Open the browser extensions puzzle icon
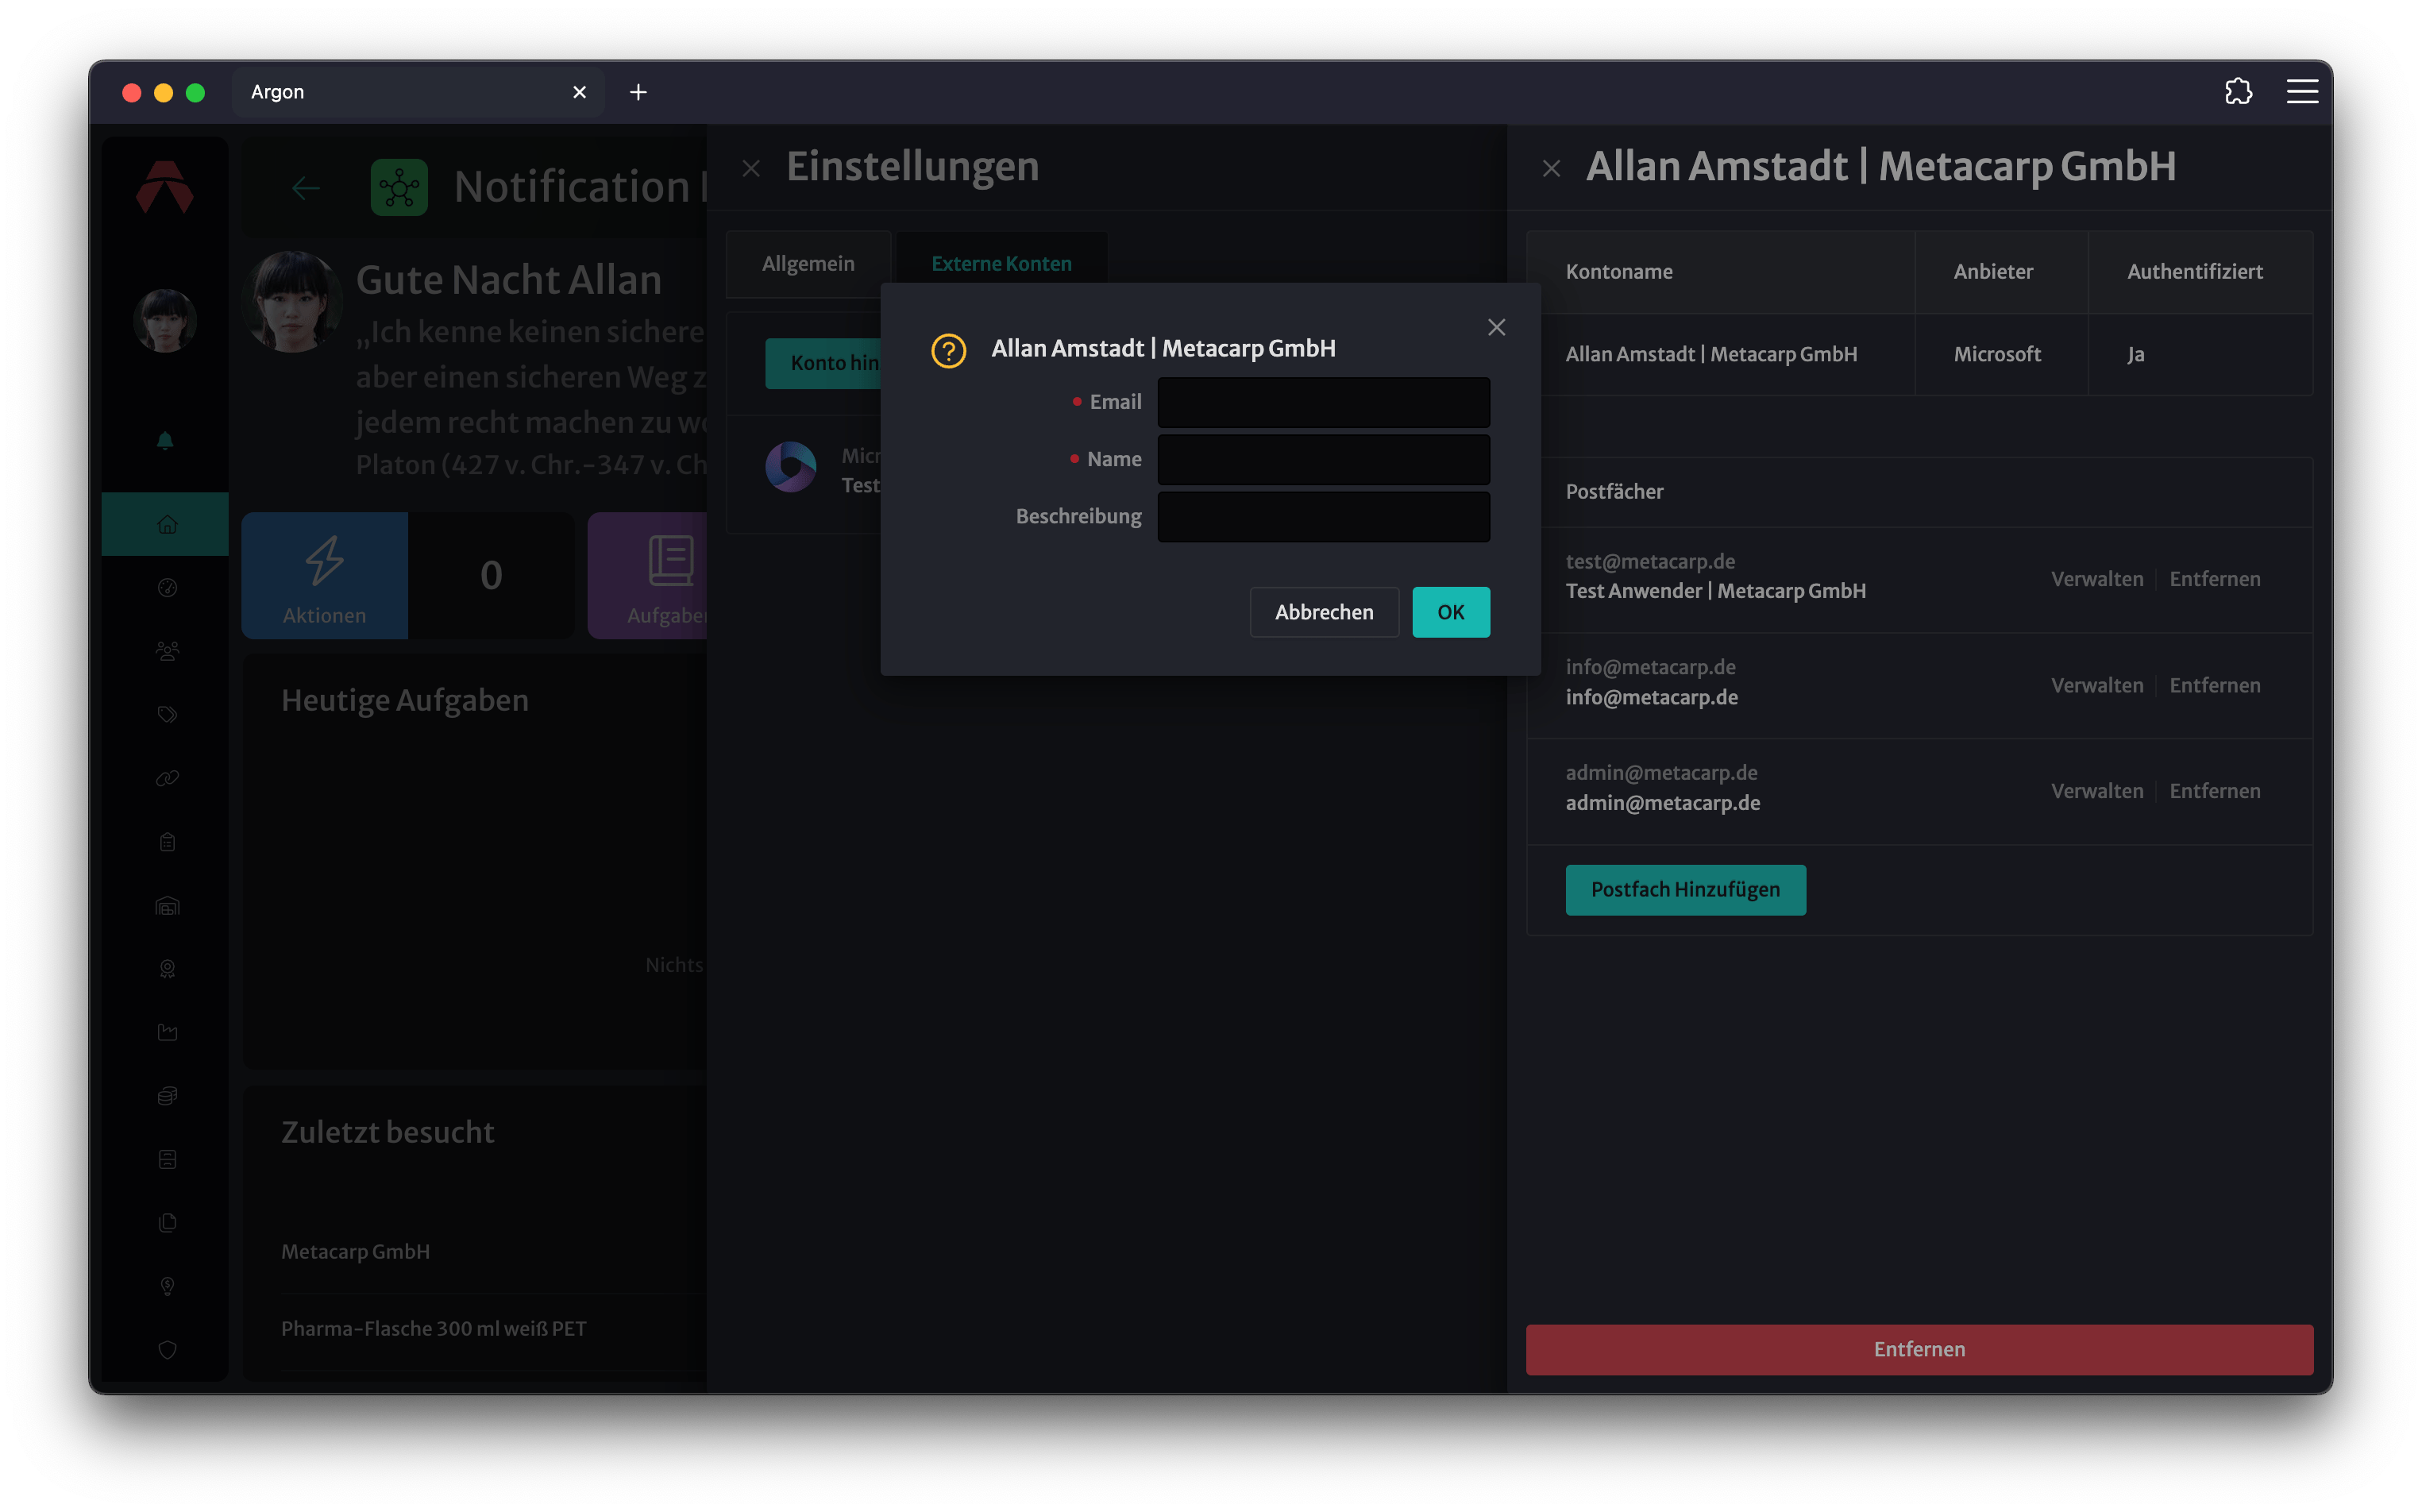The width and height of the screenshot is (2422, 1512). pyautogui.click(x=2238, y=92)
